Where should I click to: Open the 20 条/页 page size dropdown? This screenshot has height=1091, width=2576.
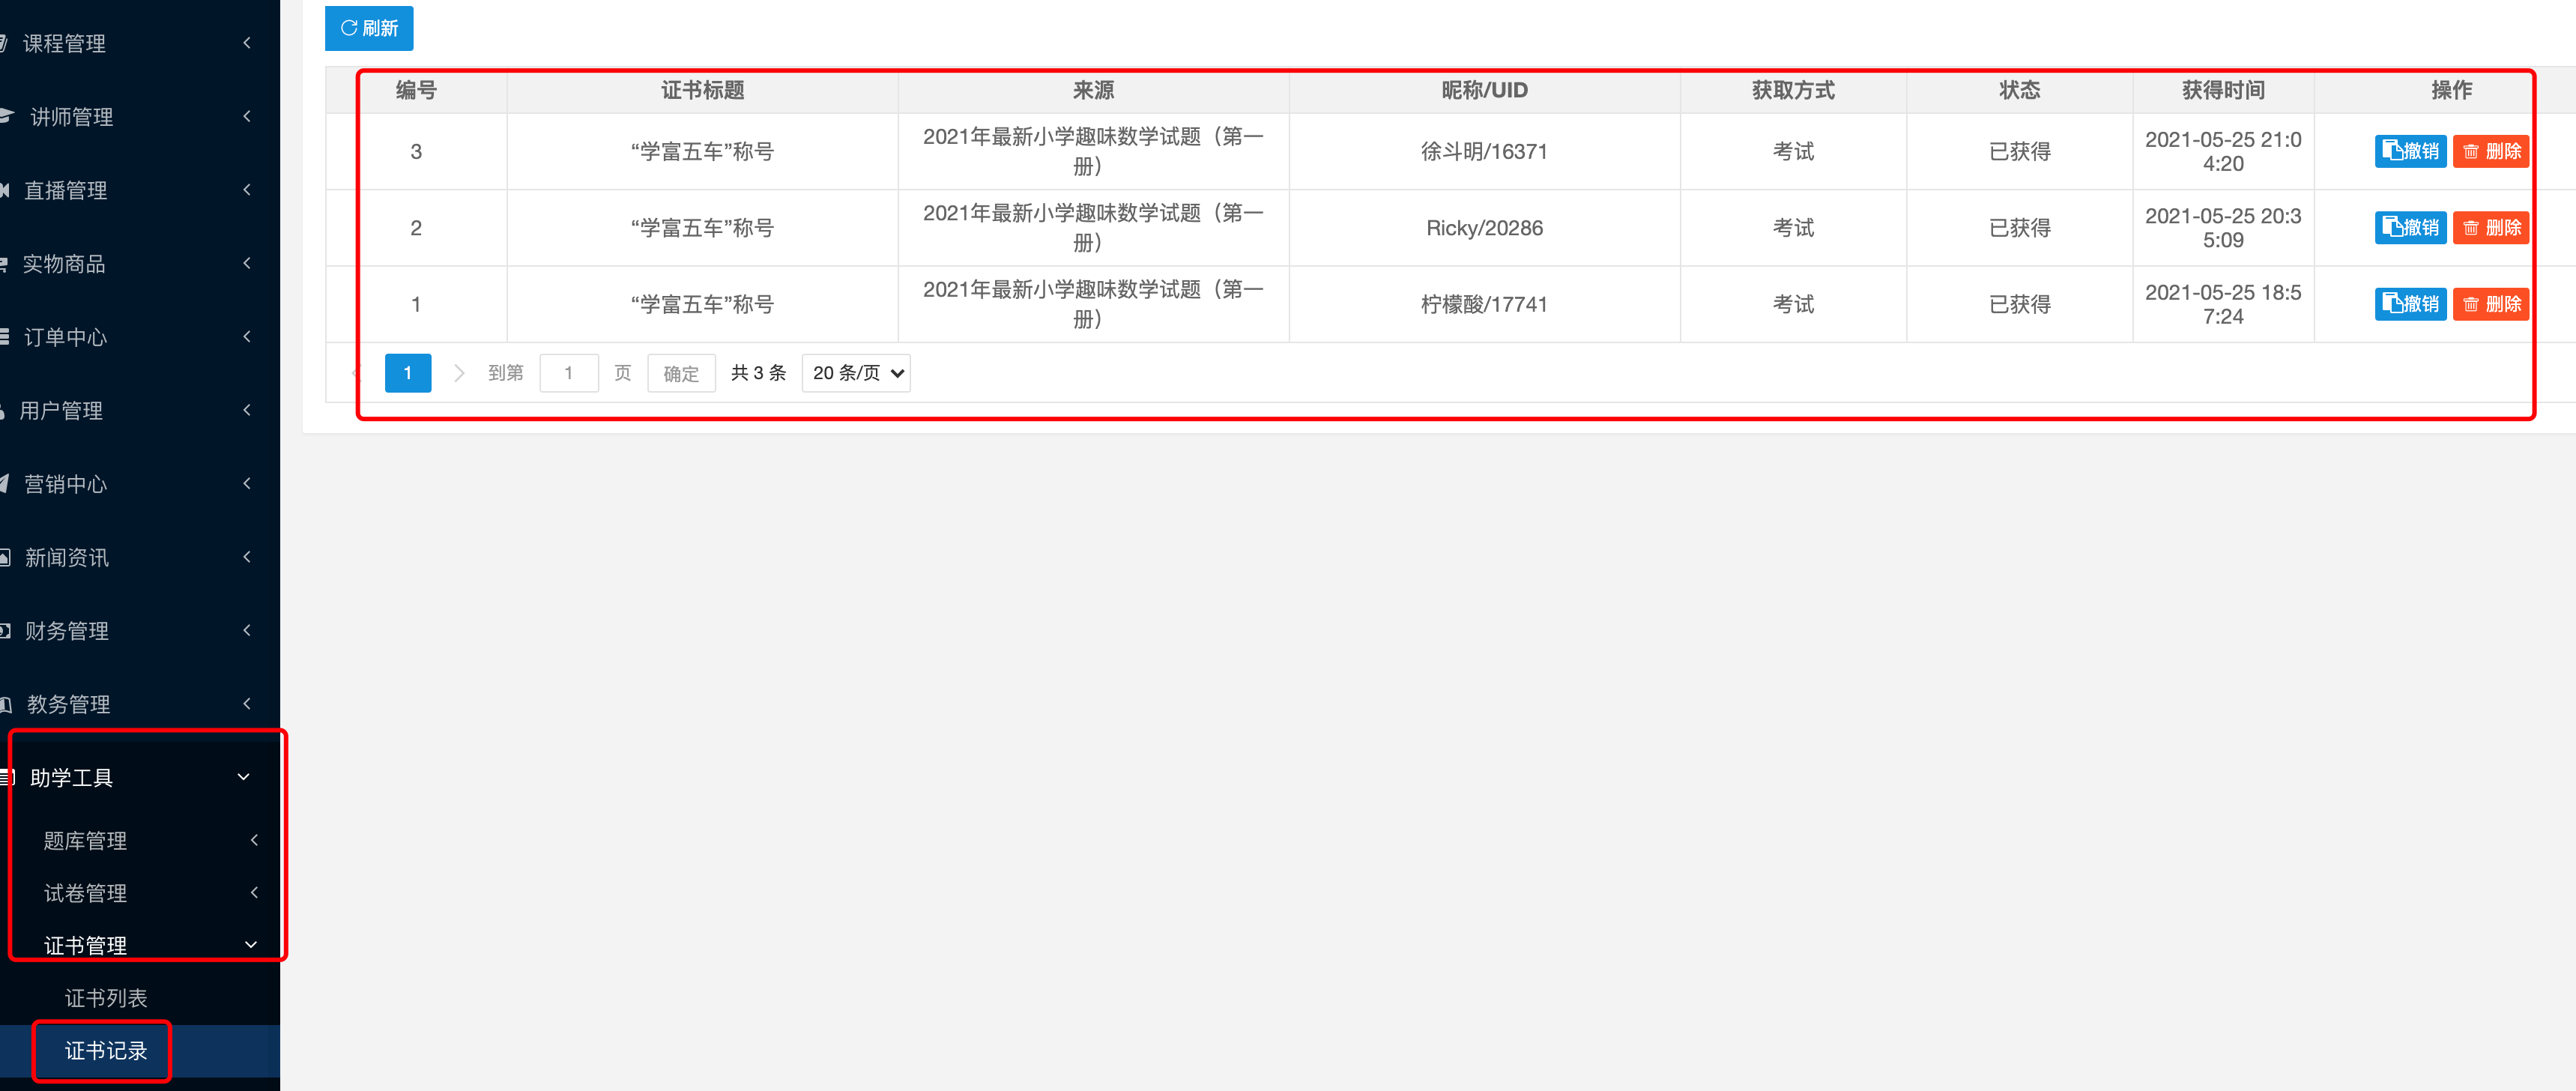[856, 373]
